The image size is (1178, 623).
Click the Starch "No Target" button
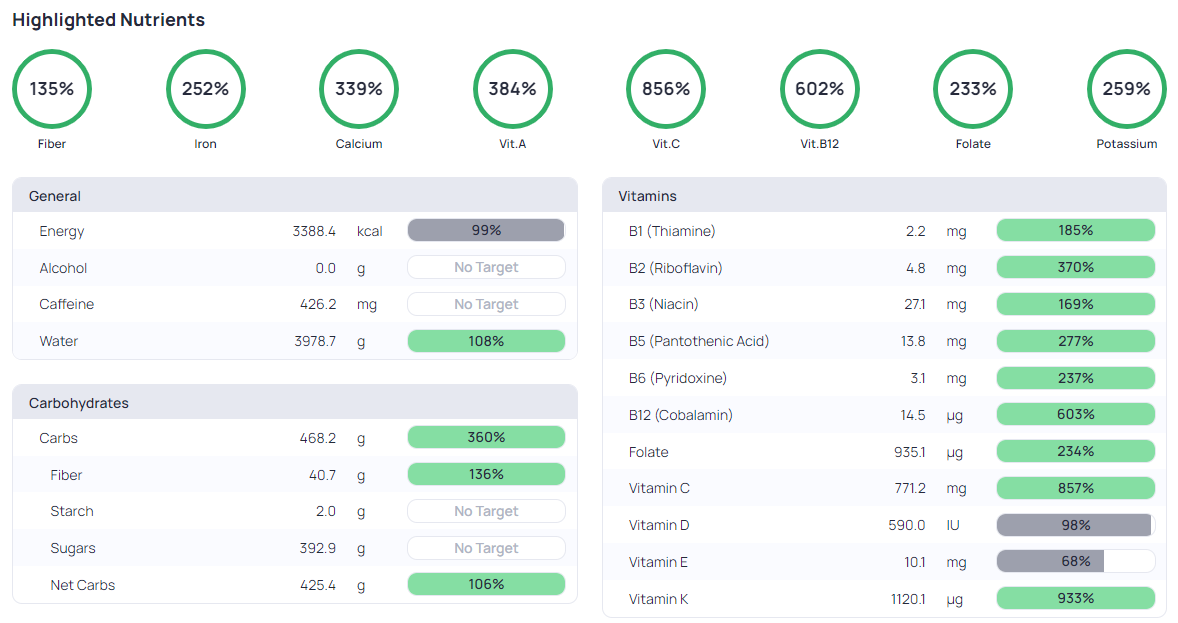click(486, 511)
